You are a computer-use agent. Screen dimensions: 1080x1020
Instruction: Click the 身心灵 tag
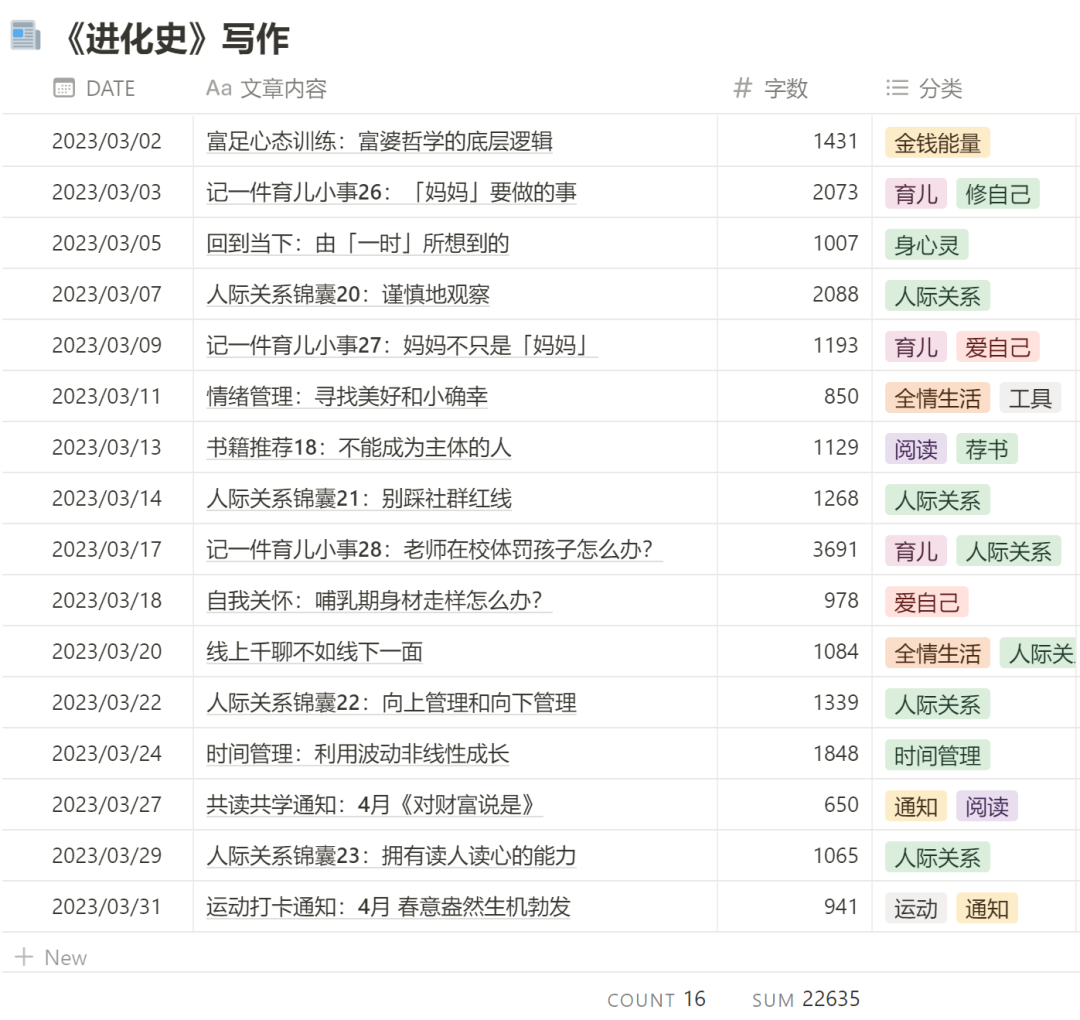pyautogui.click(x=926, y=244)
